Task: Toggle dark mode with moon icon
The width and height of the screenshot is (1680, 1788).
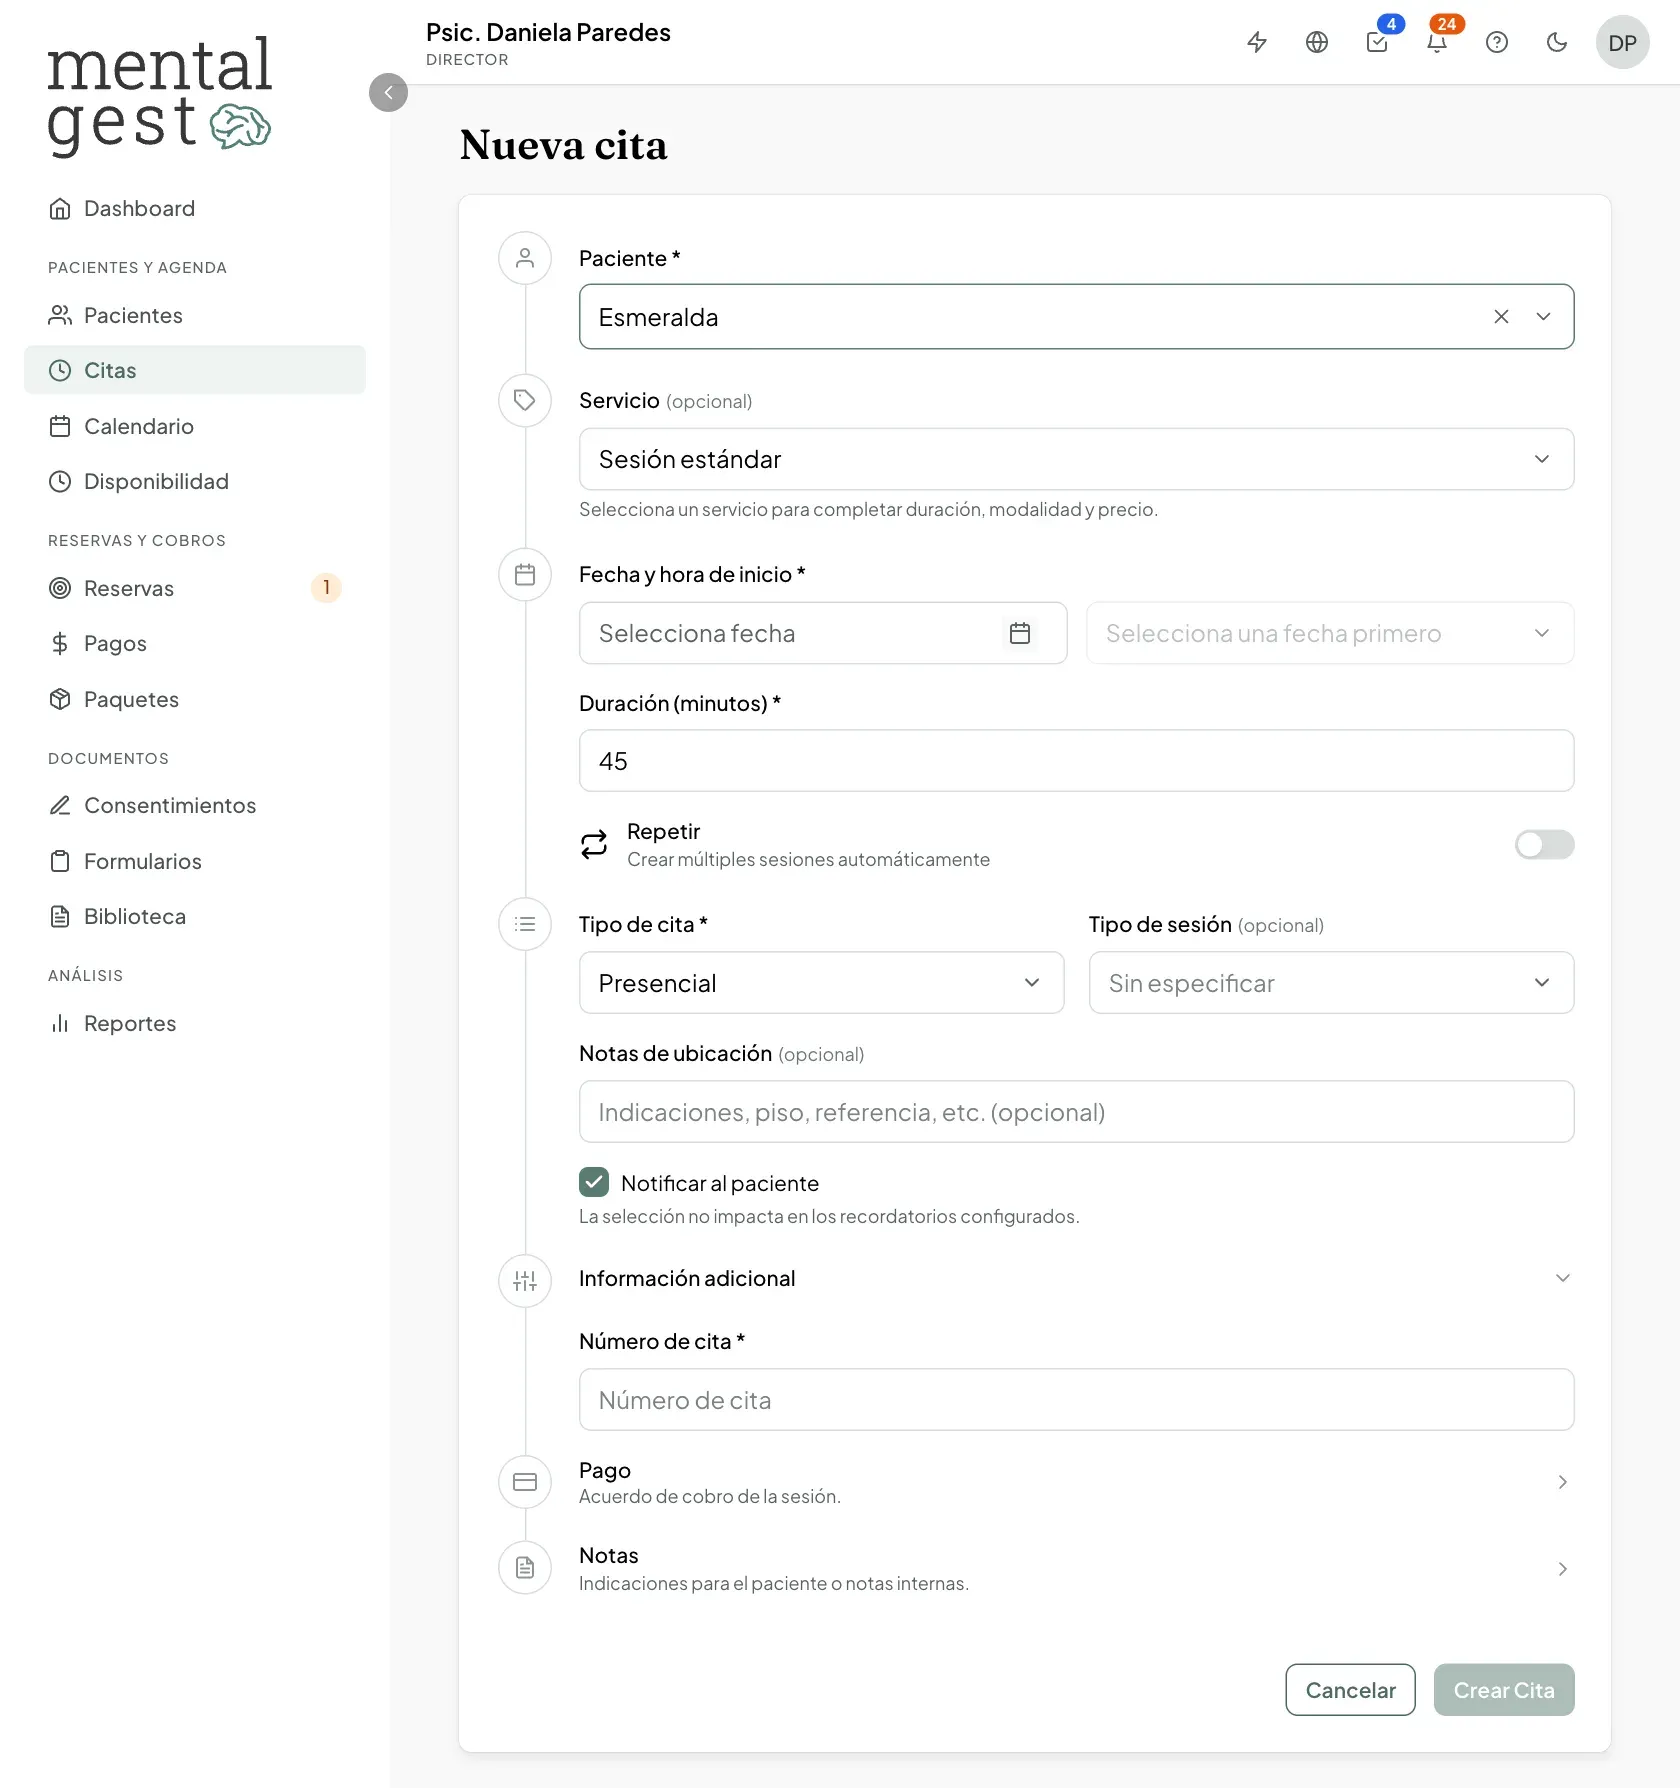Action: click(1557, 42)
